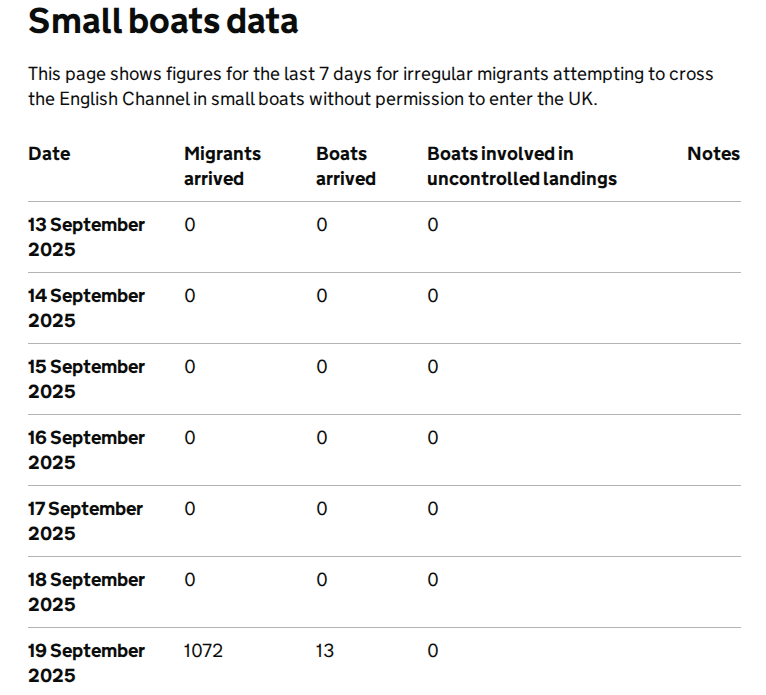Select the 13 September 2025 row label
Screen dimensions: 766x695
pyautogui.click(x=86, y=237)
